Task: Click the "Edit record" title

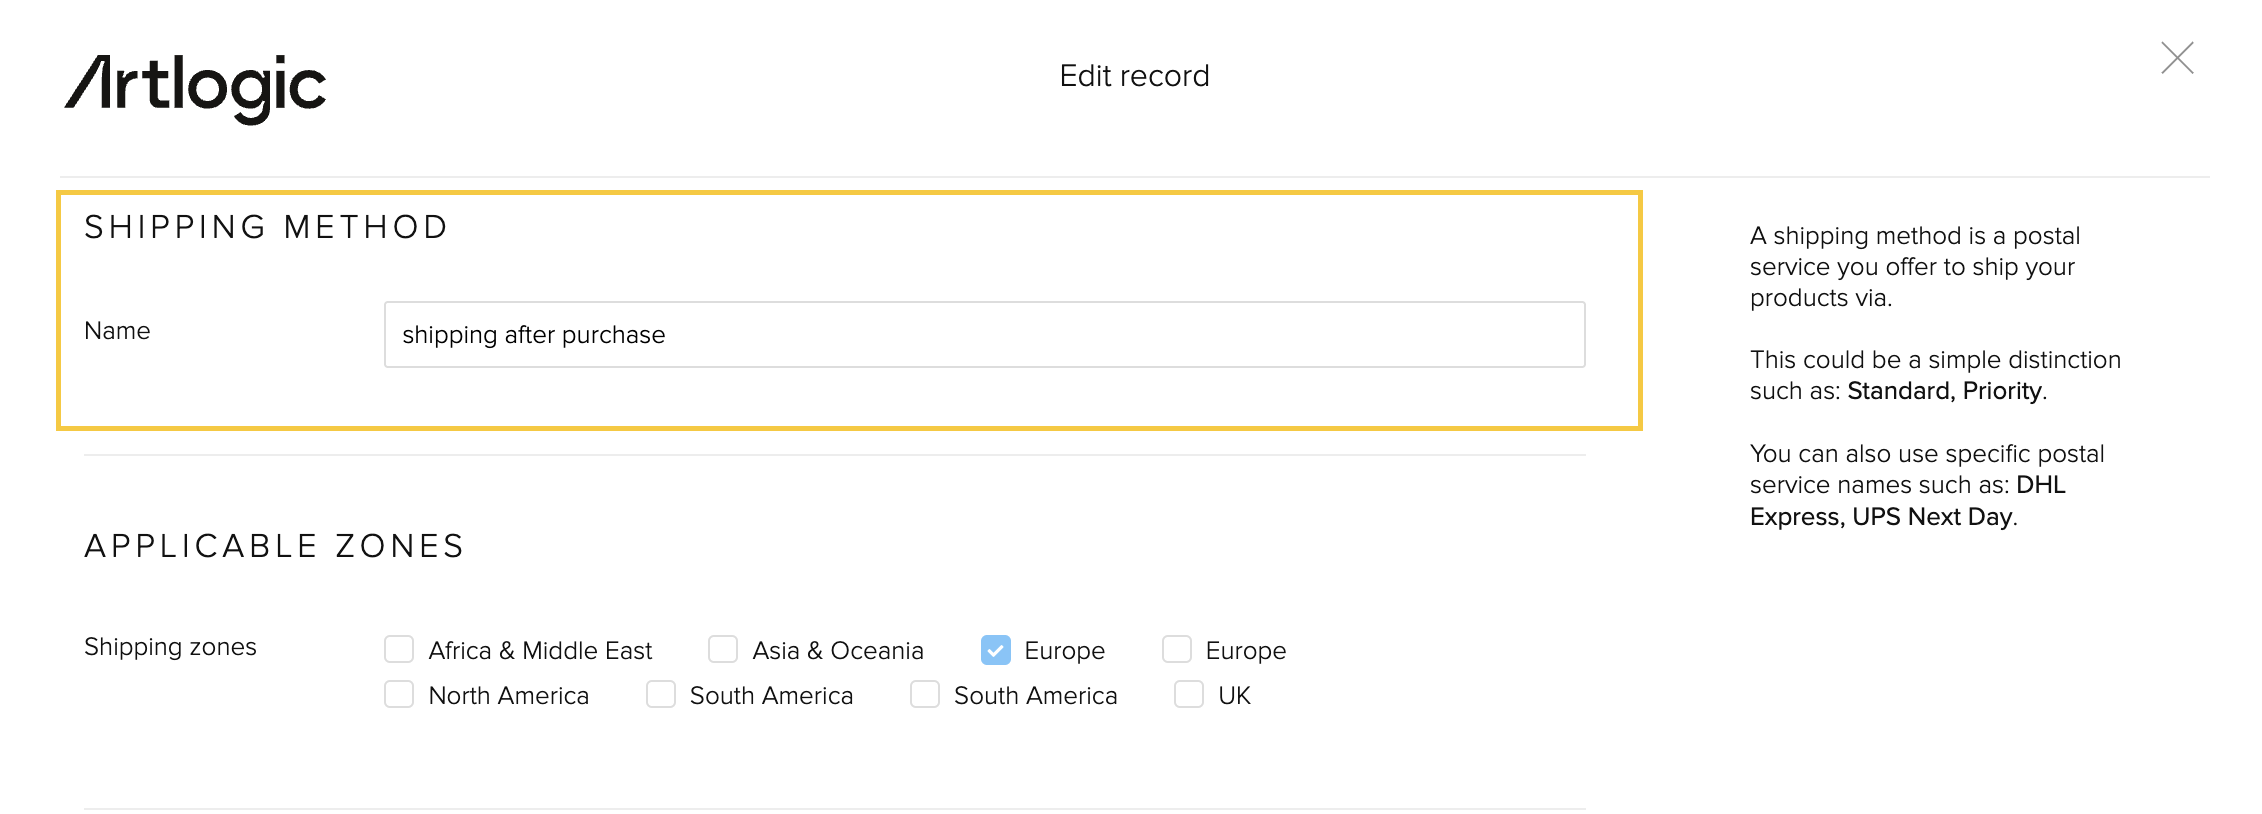Action: pyautogui.click(x=1134, y=76)
